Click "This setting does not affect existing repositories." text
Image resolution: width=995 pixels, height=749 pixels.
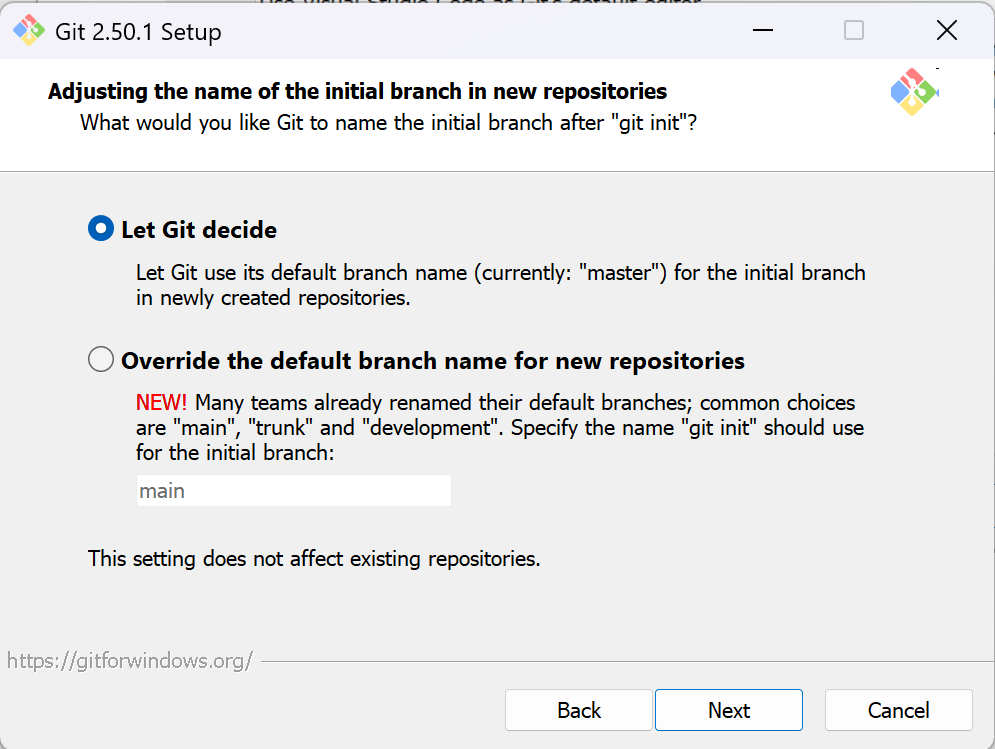coord(314,559)
